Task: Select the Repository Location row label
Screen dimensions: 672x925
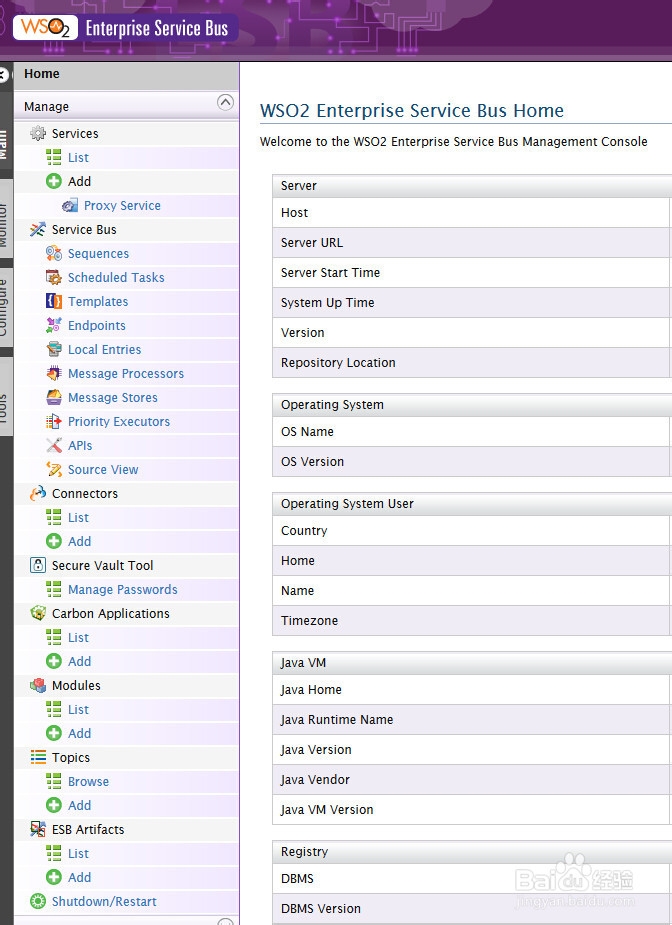Action: click(338, 363)
